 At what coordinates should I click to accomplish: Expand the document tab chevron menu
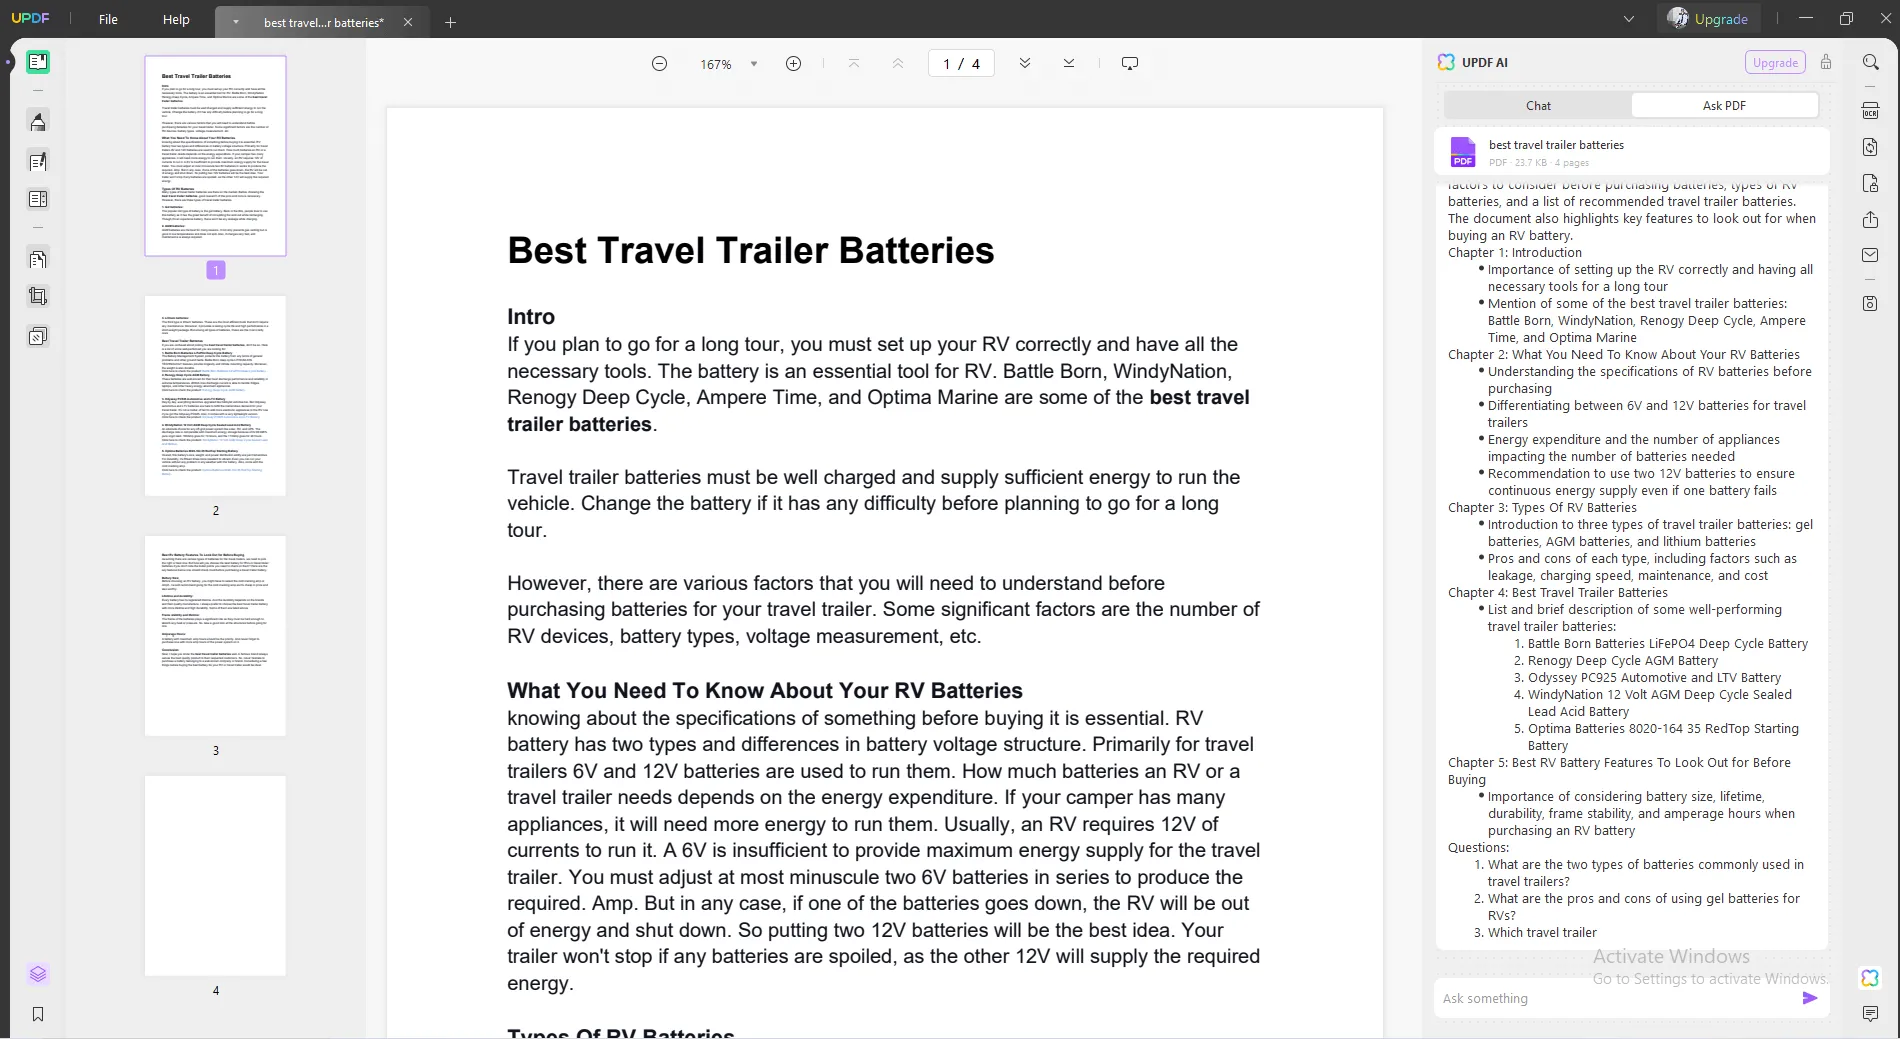[x=236, y=22]
